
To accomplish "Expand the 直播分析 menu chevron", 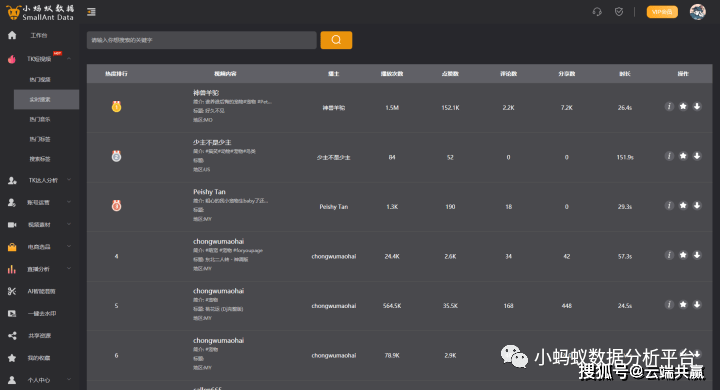I will pos(69,268).
